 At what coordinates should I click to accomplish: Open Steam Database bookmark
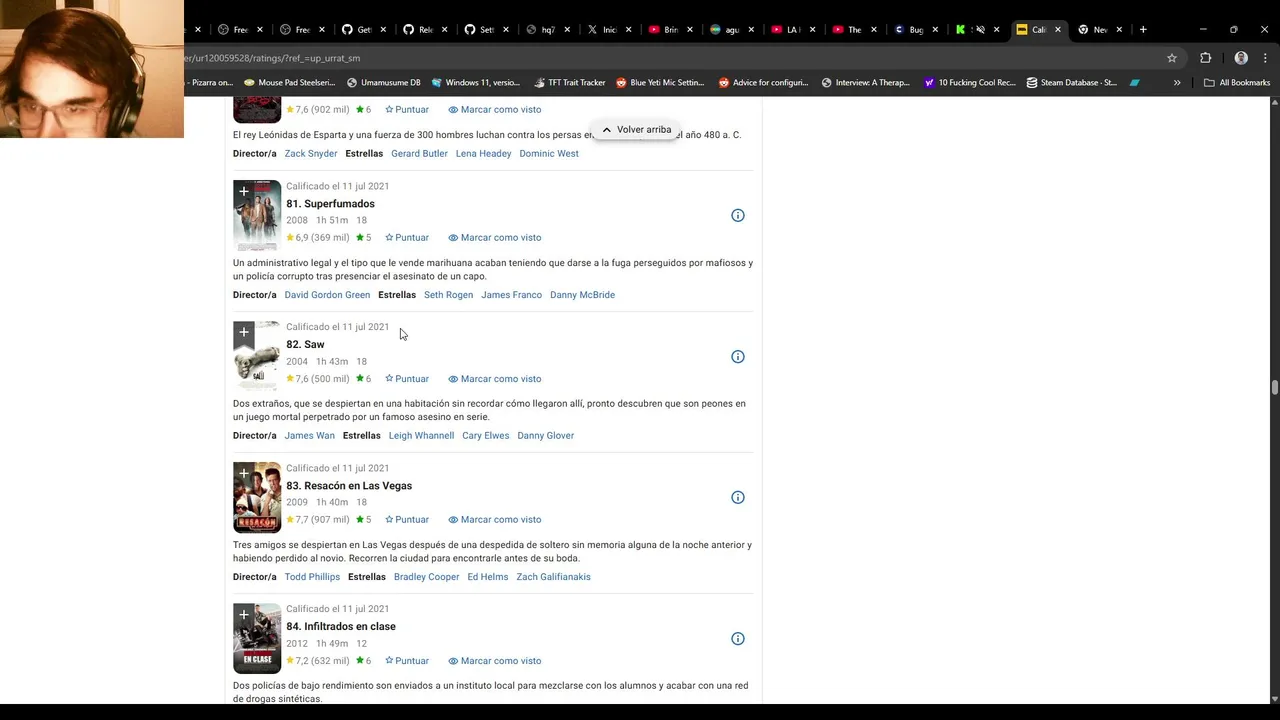(x=1071, y=83)
